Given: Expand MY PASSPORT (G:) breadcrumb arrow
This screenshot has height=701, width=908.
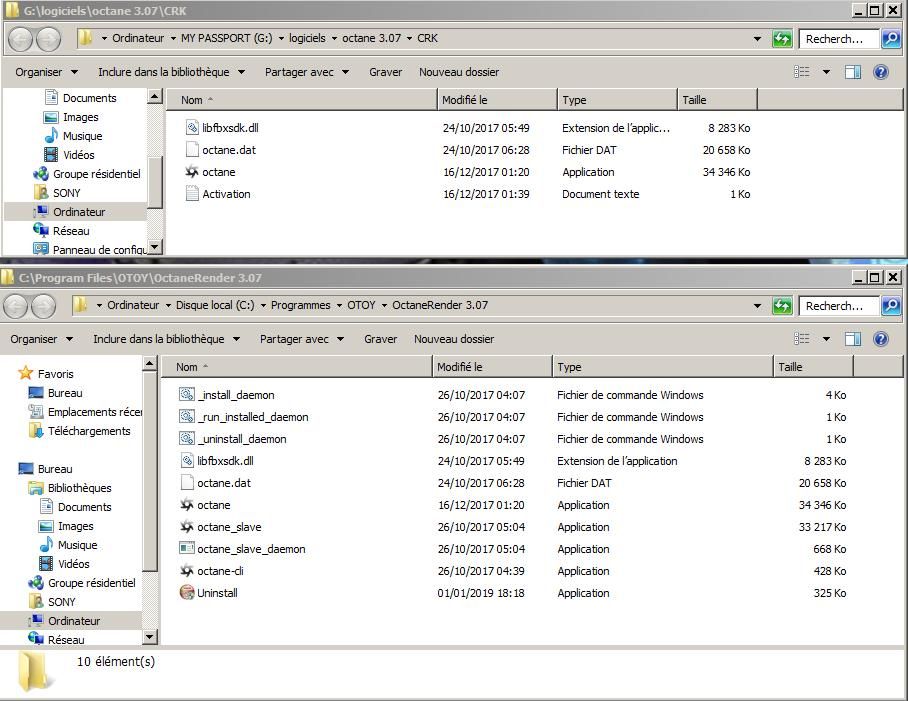Looking at the screenshot, I should [x=281, y=38].
